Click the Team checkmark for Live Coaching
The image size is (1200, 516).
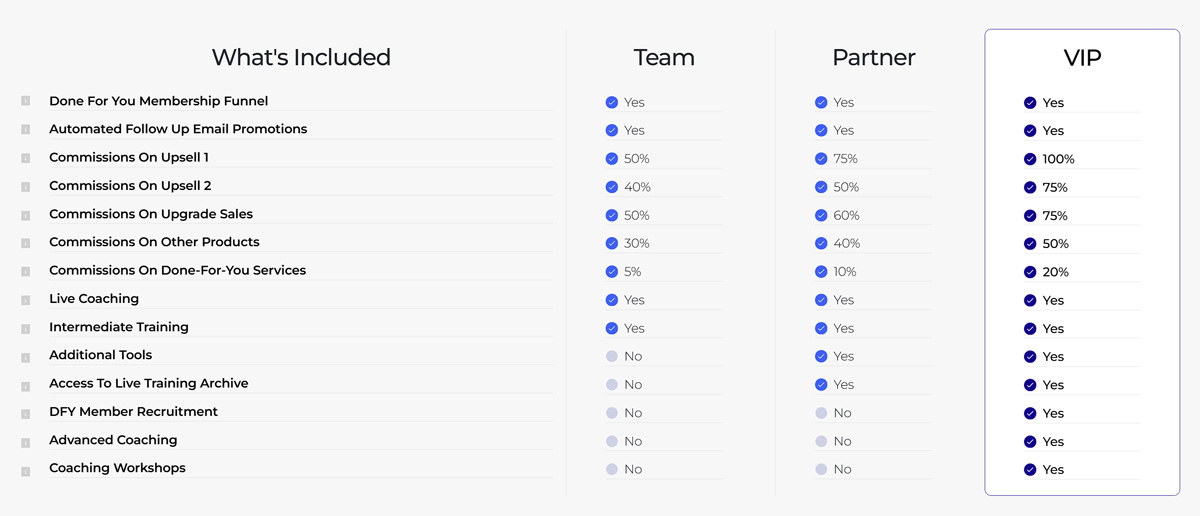[x=612, y=300]
